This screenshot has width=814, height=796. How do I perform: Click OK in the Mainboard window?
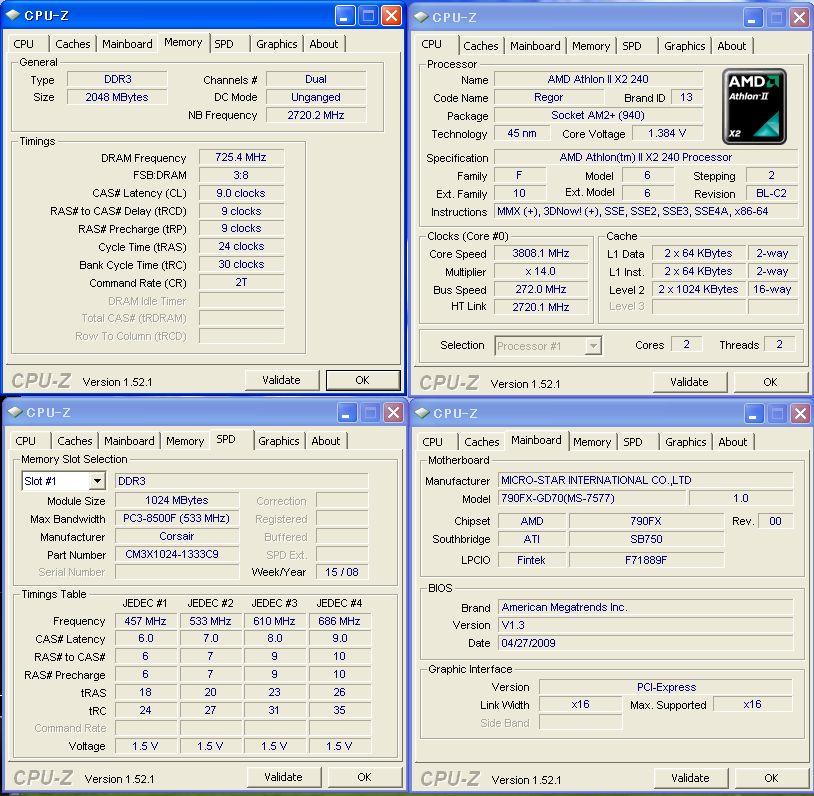click(x=771, y=778)
